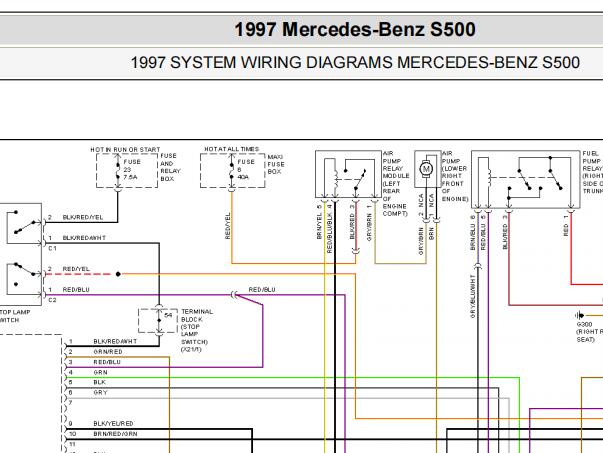Click the 'FUEL PUMP RELAY' label
Viewport: 603px width, 453px height.
[592, 172]
